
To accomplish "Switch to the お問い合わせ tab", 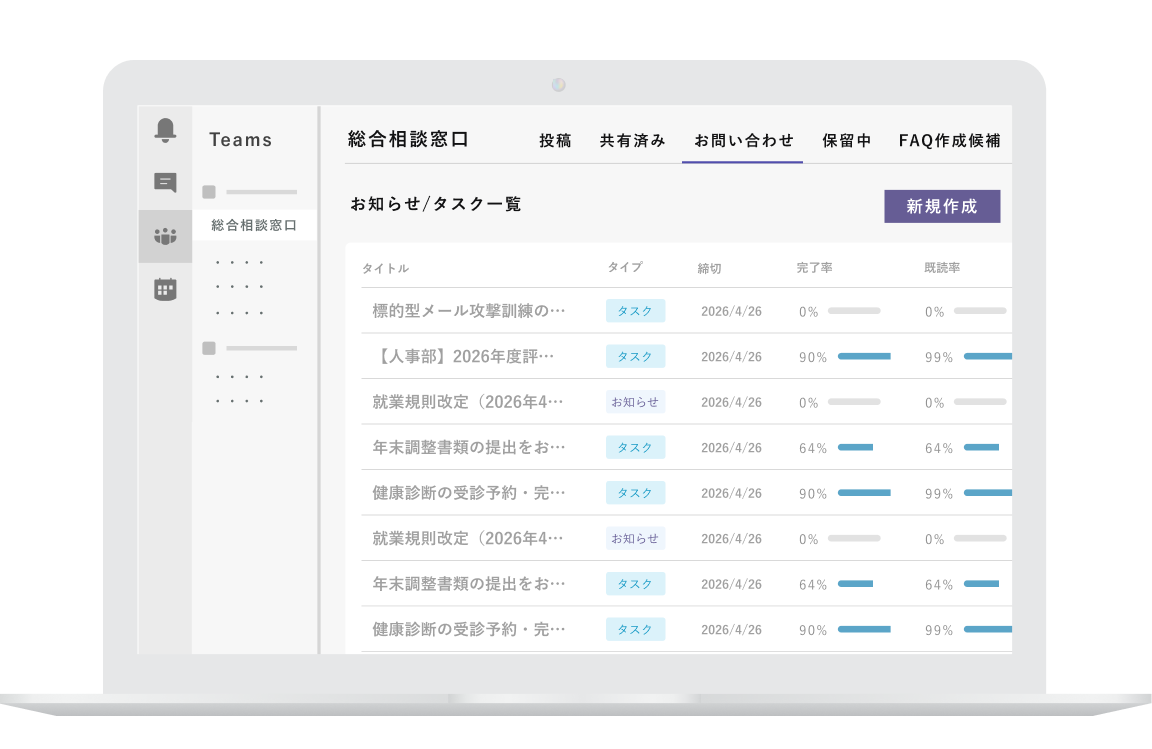I will click(744, 140).
